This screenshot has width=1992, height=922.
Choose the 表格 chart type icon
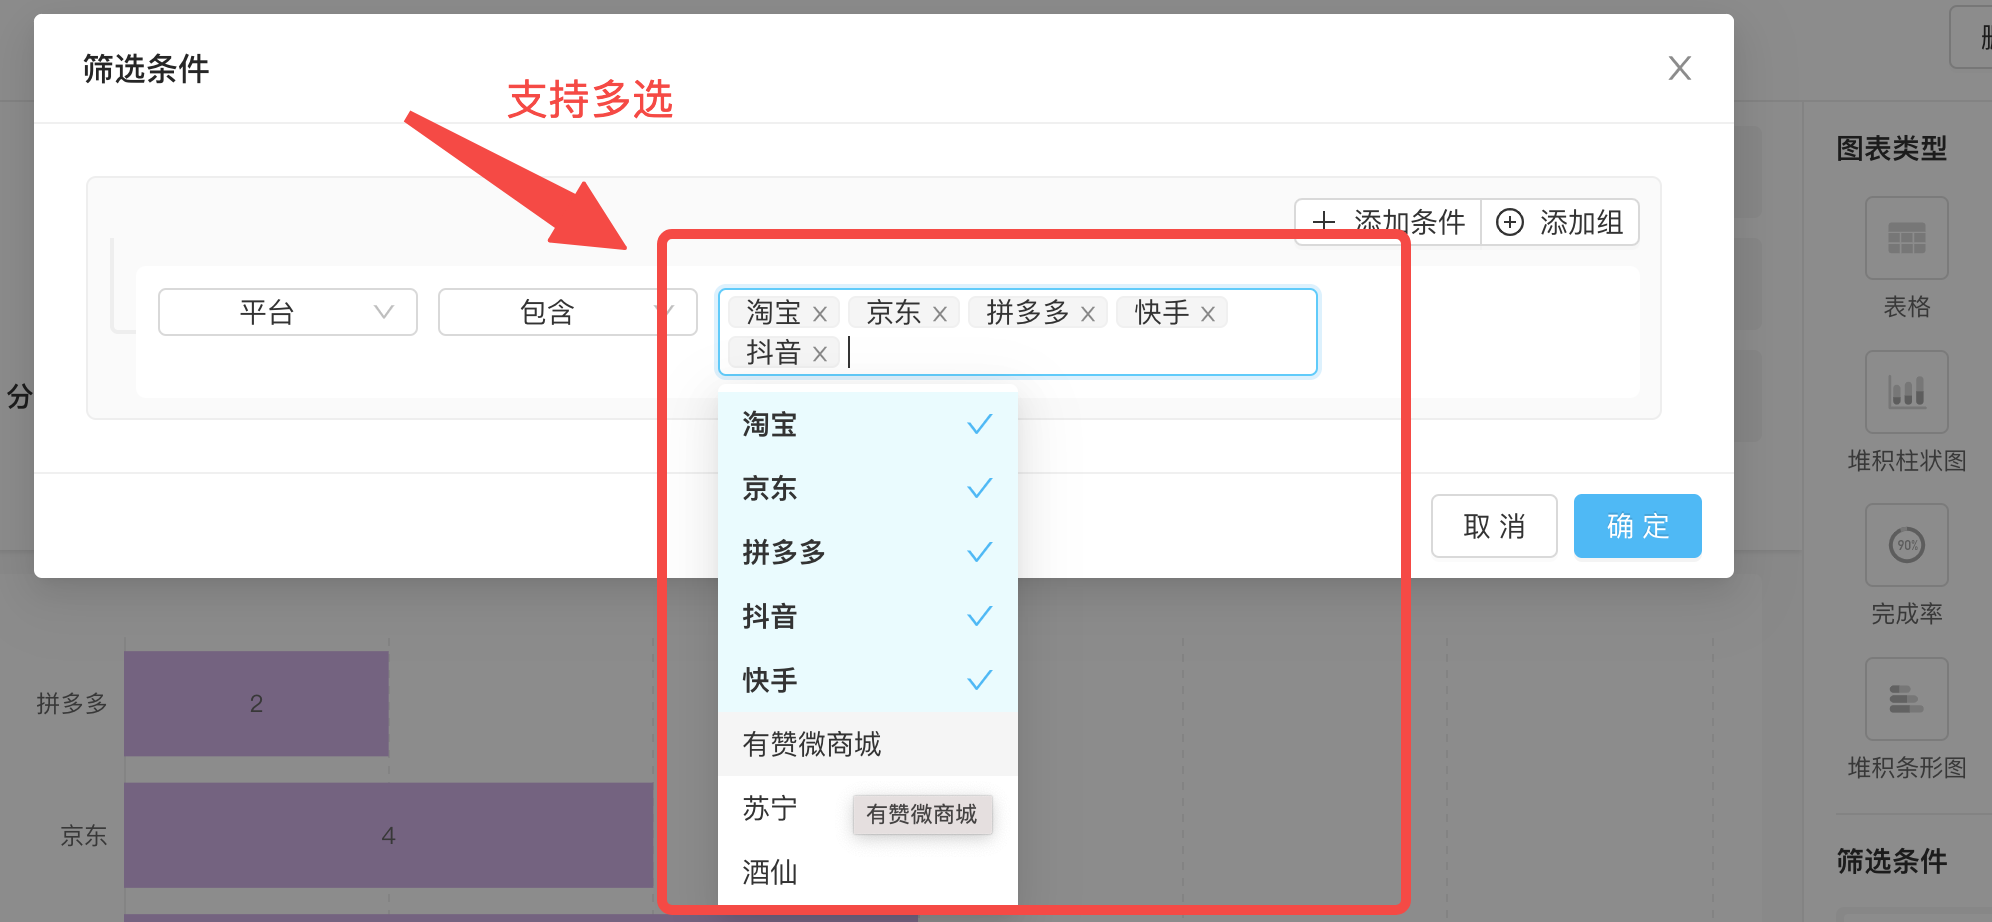point(1906,238)
